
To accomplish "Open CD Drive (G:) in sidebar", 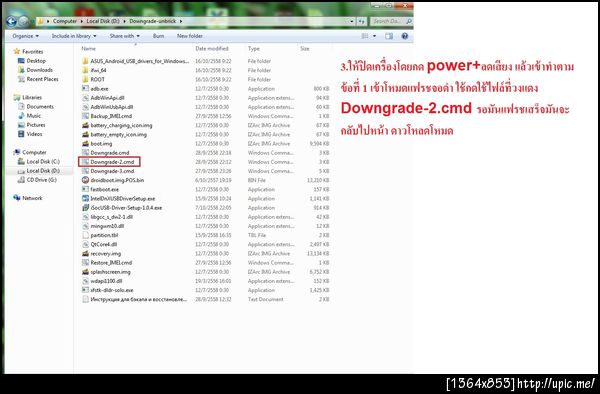I will point(41,180).
